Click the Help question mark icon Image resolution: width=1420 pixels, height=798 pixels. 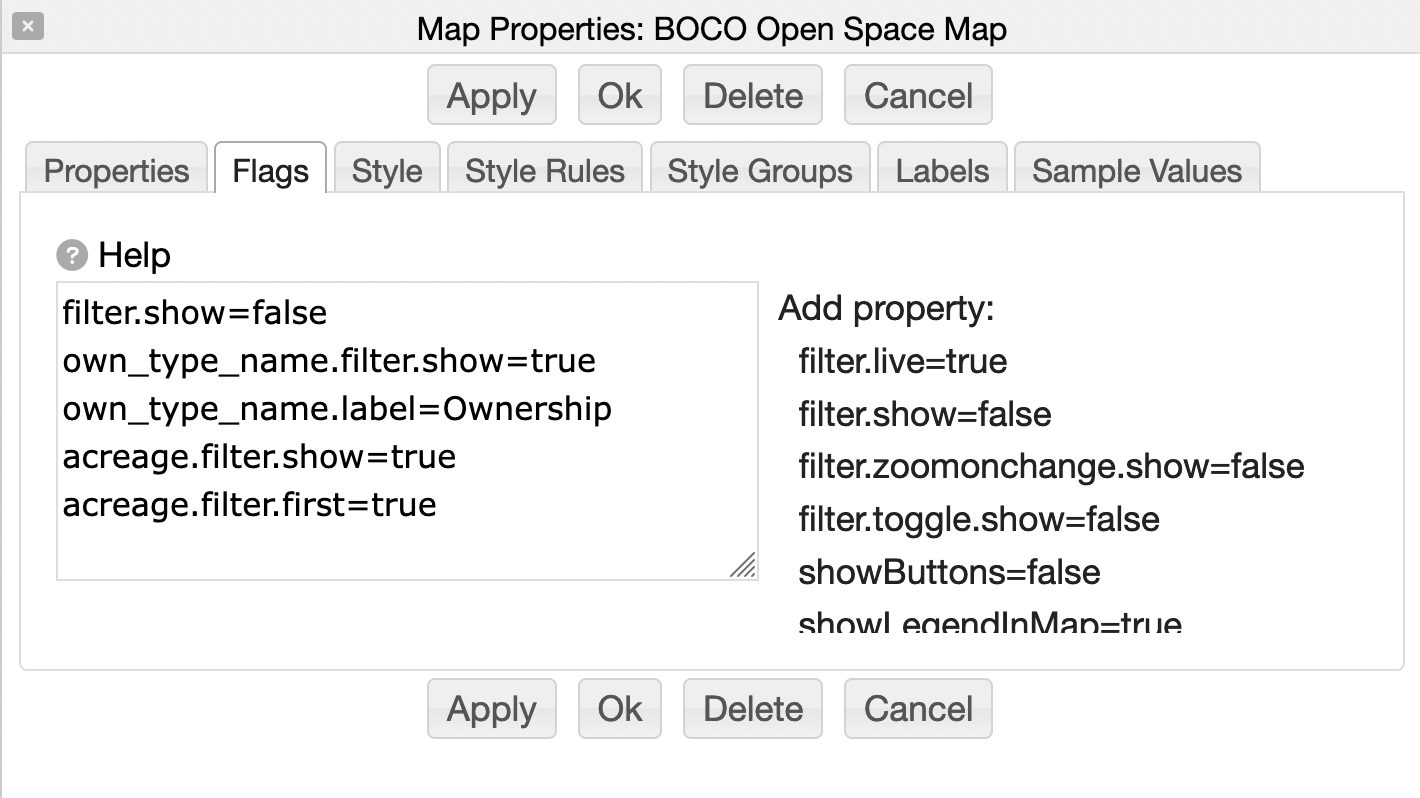click(x=72, y=256)
